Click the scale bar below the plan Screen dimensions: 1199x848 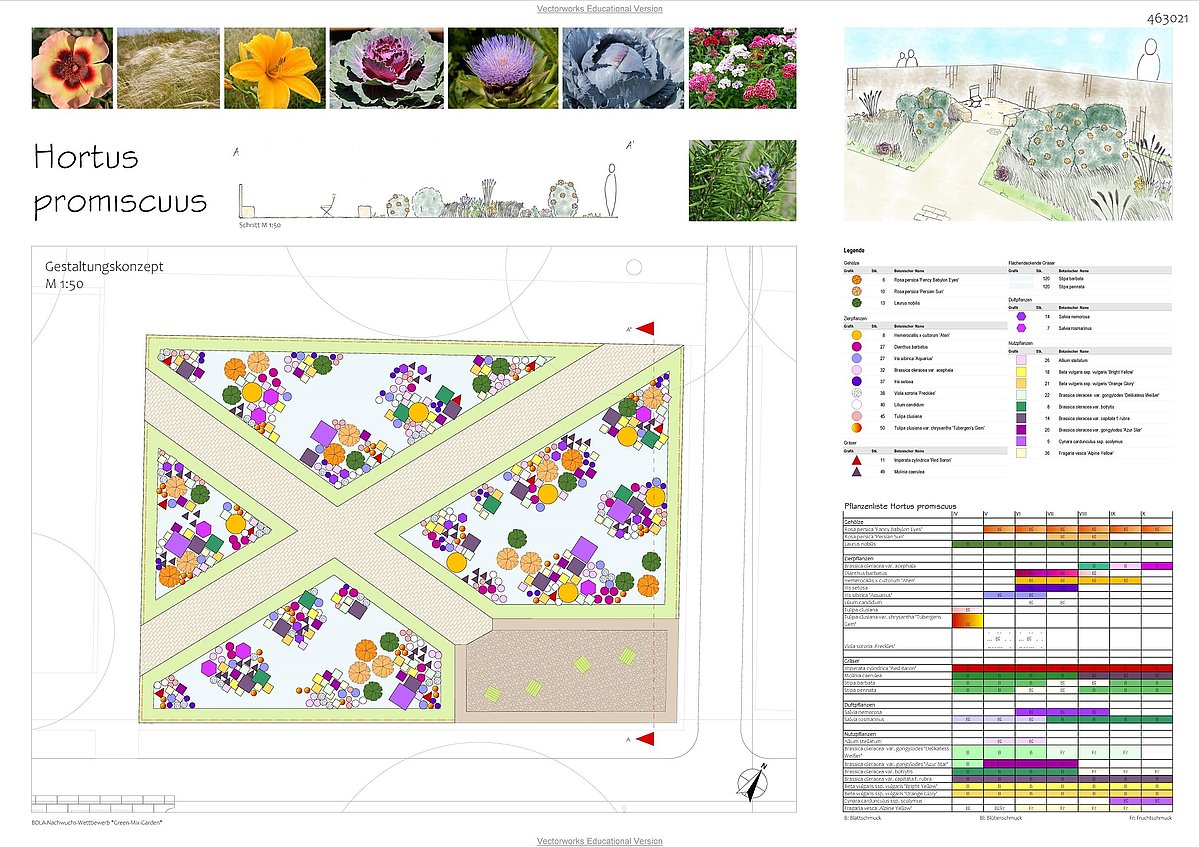point(103,804)
